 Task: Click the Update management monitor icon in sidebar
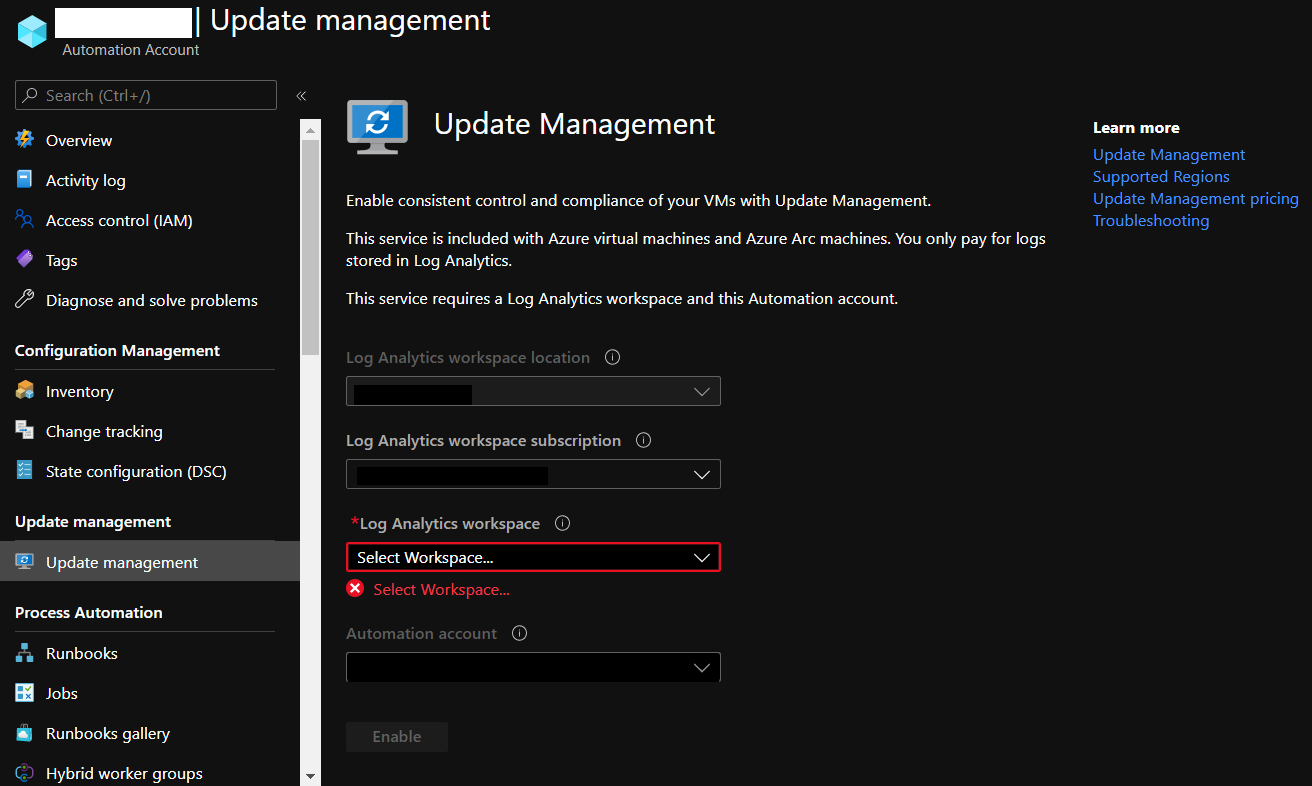25,561
